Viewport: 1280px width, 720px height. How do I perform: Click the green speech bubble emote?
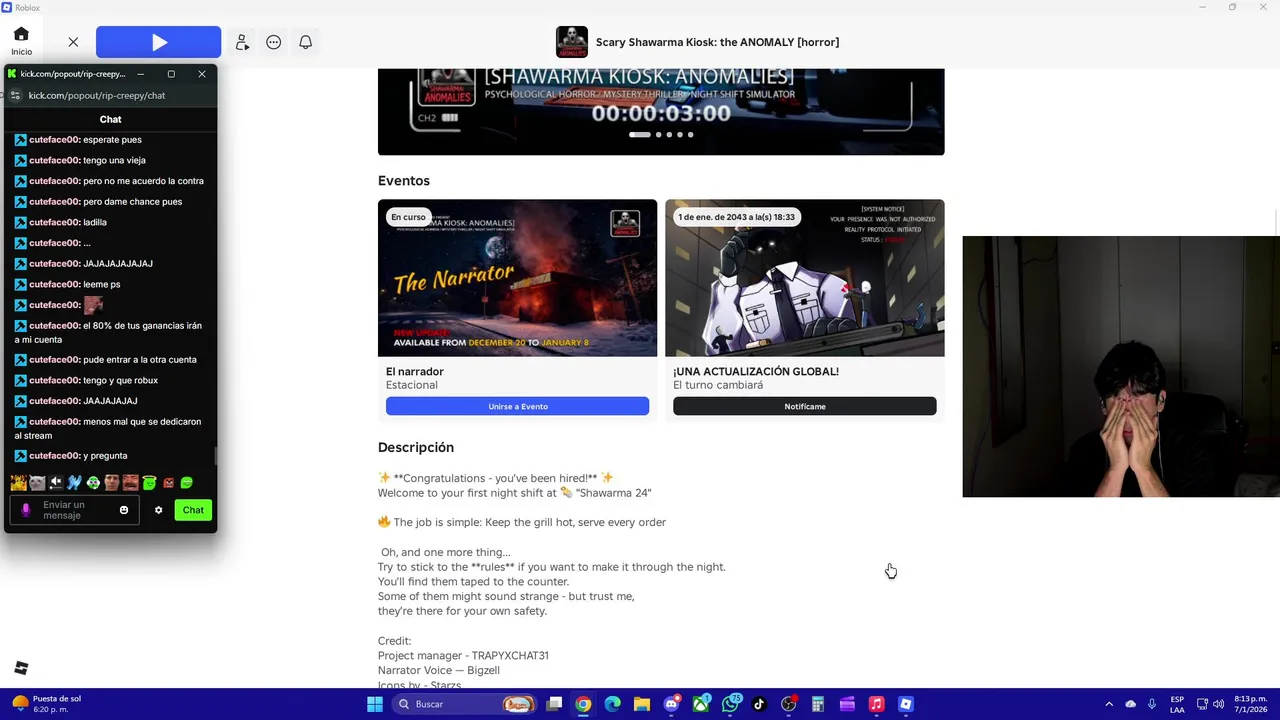pyautogui.click(x=186, y=483)
